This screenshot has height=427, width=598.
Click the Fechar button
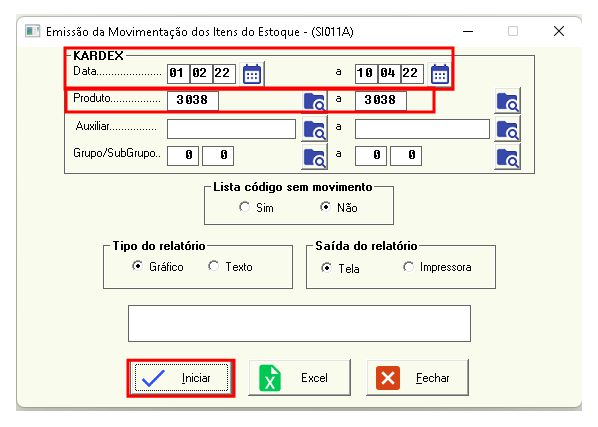coord(417,377)
